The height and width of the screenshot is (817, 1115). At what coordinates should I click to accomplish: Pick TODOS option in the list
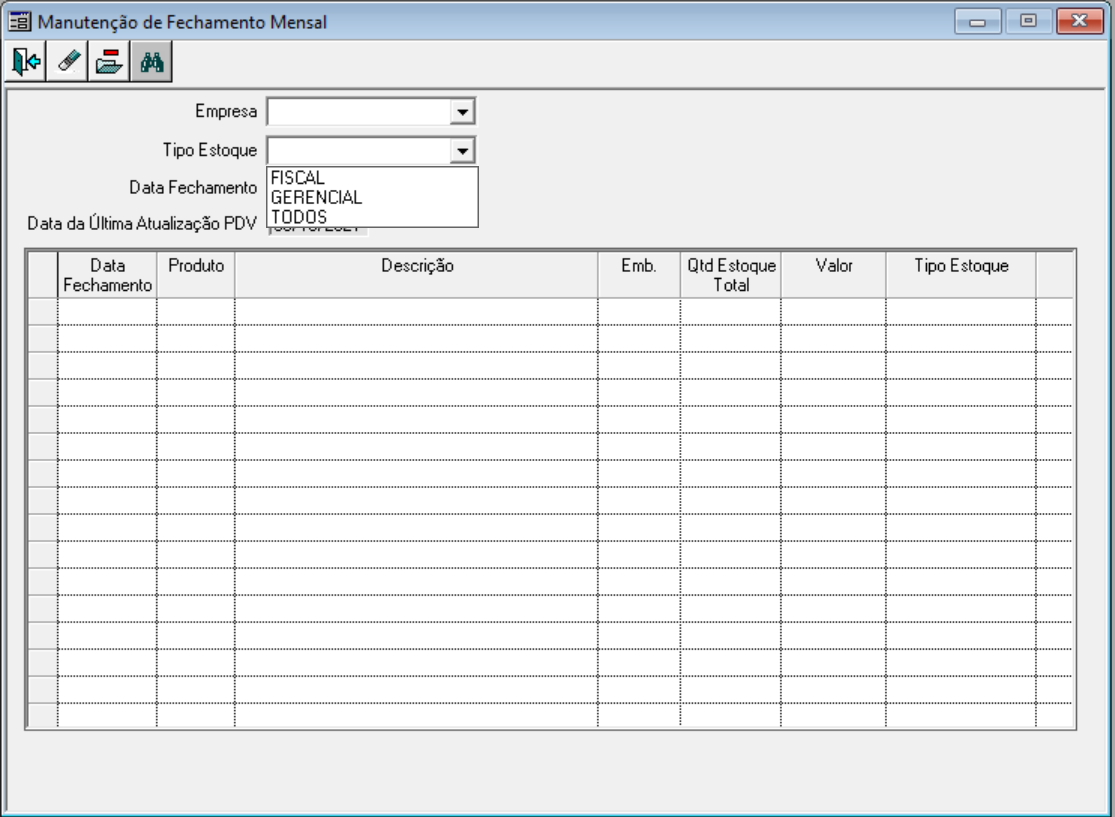tap(372, 217)
